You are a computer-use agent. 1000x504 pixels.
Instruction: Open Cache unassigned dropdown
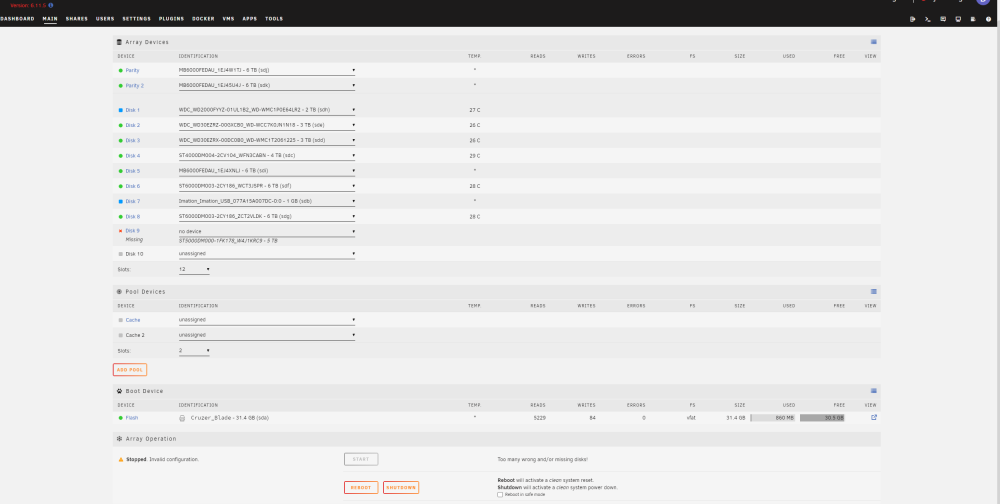click(x=267, y=320)
